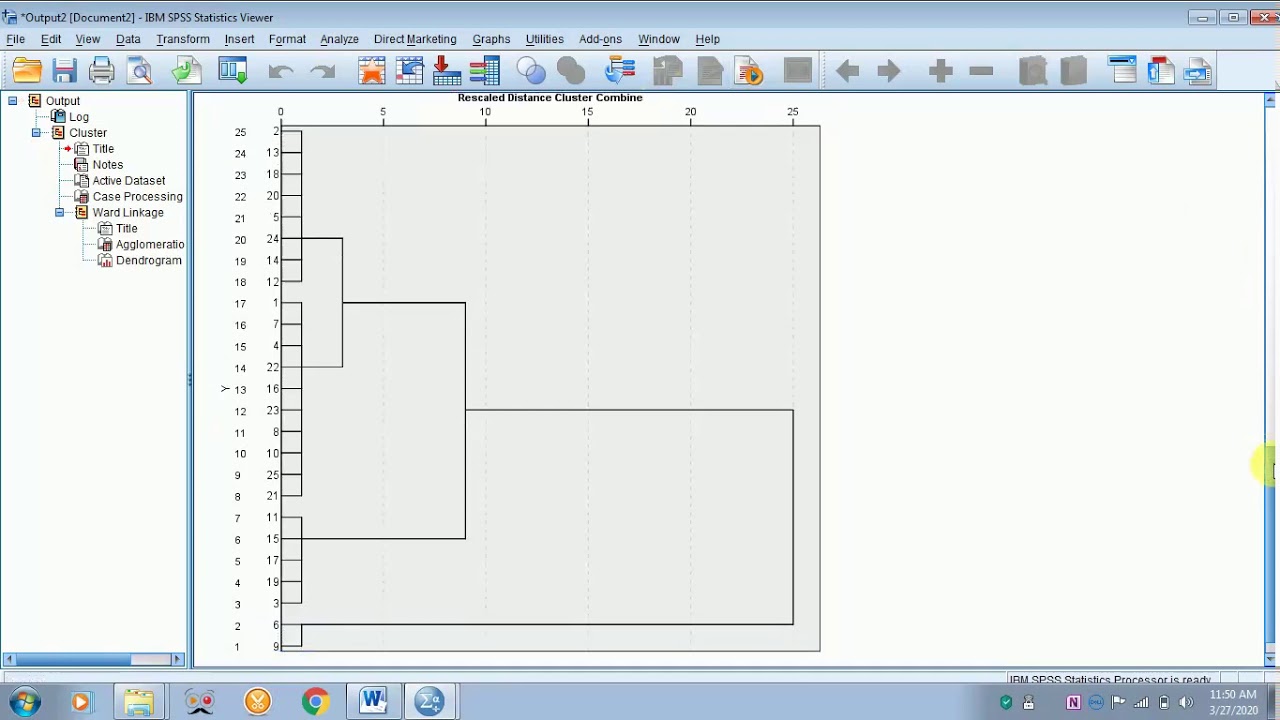This screenshot has height=720, width=1280.
Task: Open the Edit menu
Action: click(x=51, y=39)
